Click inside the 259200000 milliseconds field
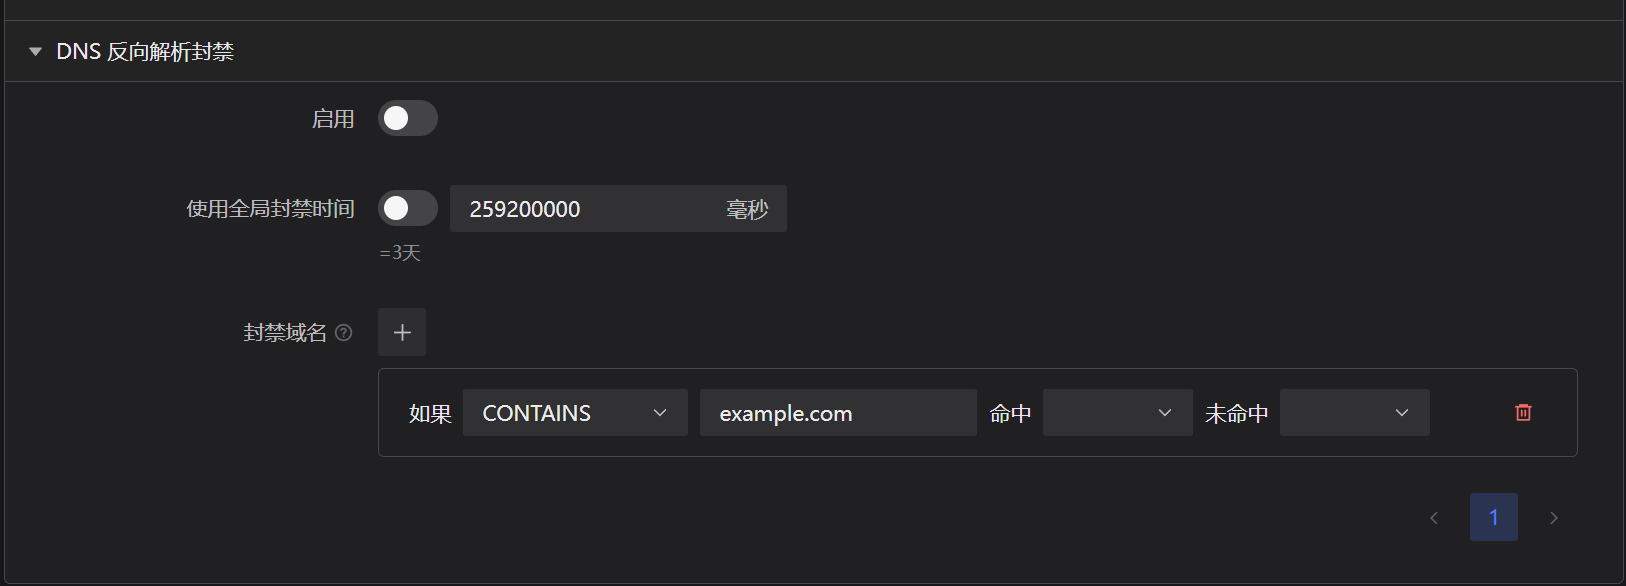 pyautogui.click(x=560, y=208)
